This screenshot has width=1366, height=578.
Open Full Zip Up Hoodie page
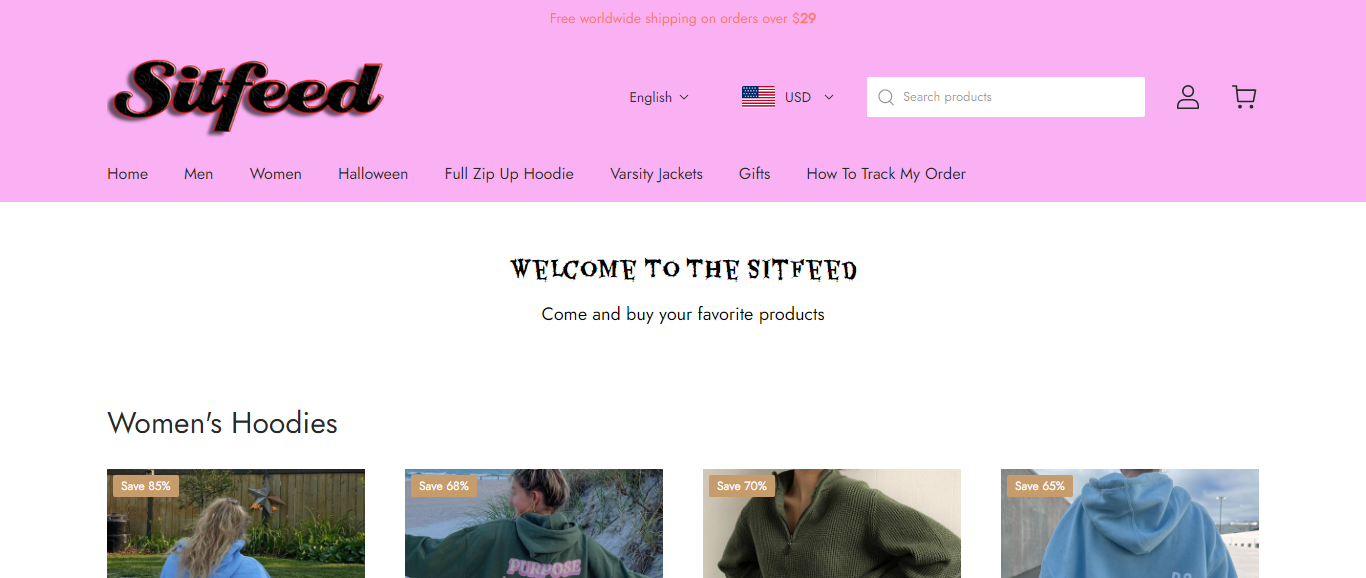point(509,174)
